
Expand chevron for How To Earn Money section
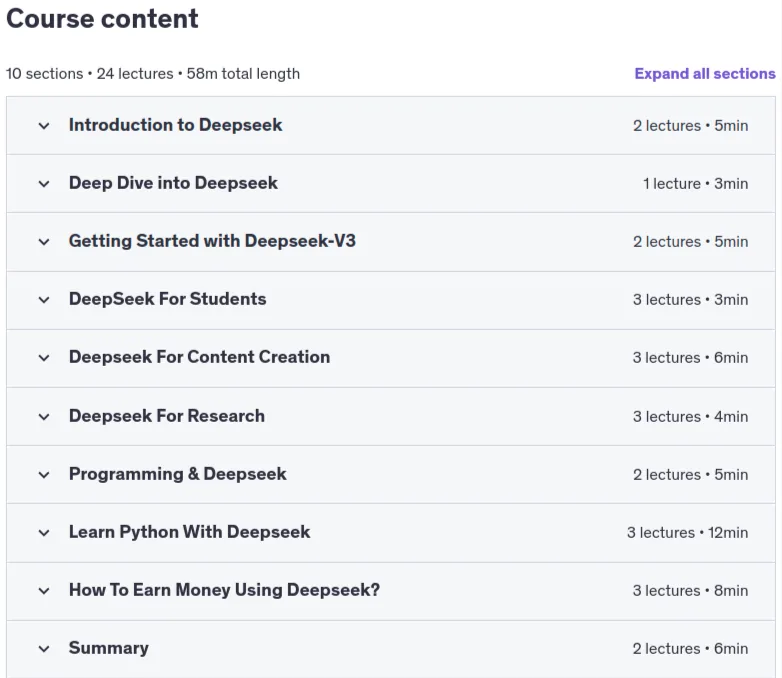(x=44, y=591)
